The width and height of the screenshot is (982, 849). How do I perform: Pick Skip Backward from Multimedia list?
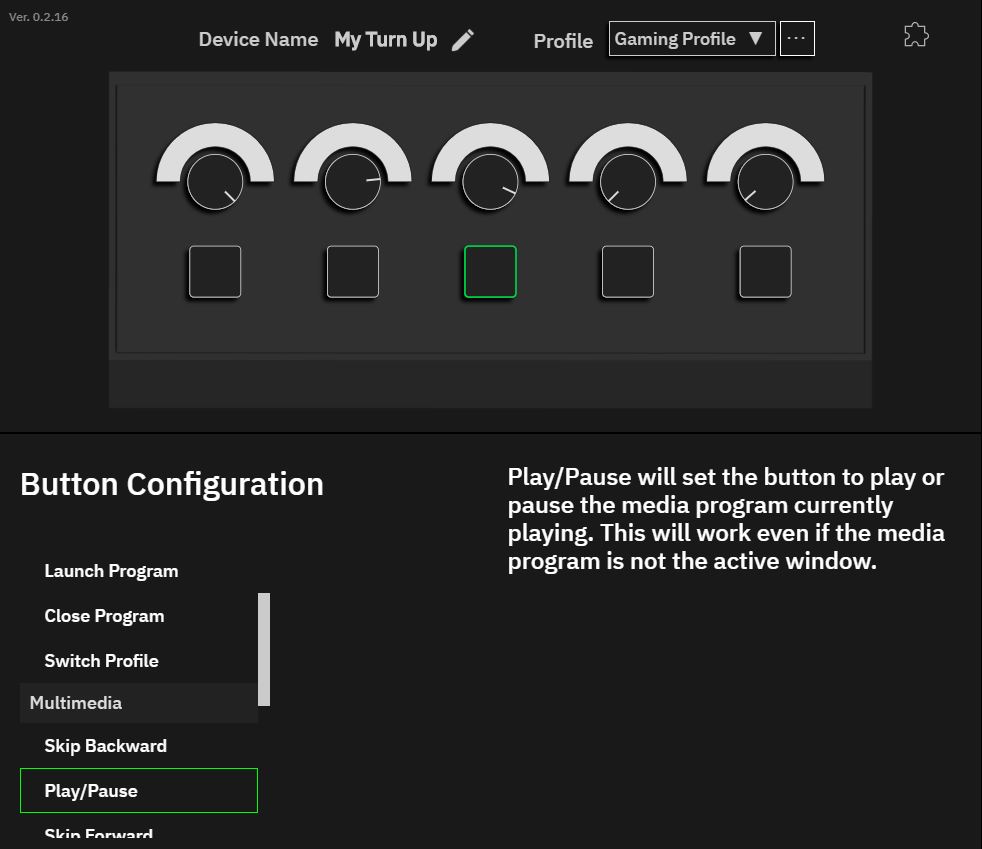105,746
